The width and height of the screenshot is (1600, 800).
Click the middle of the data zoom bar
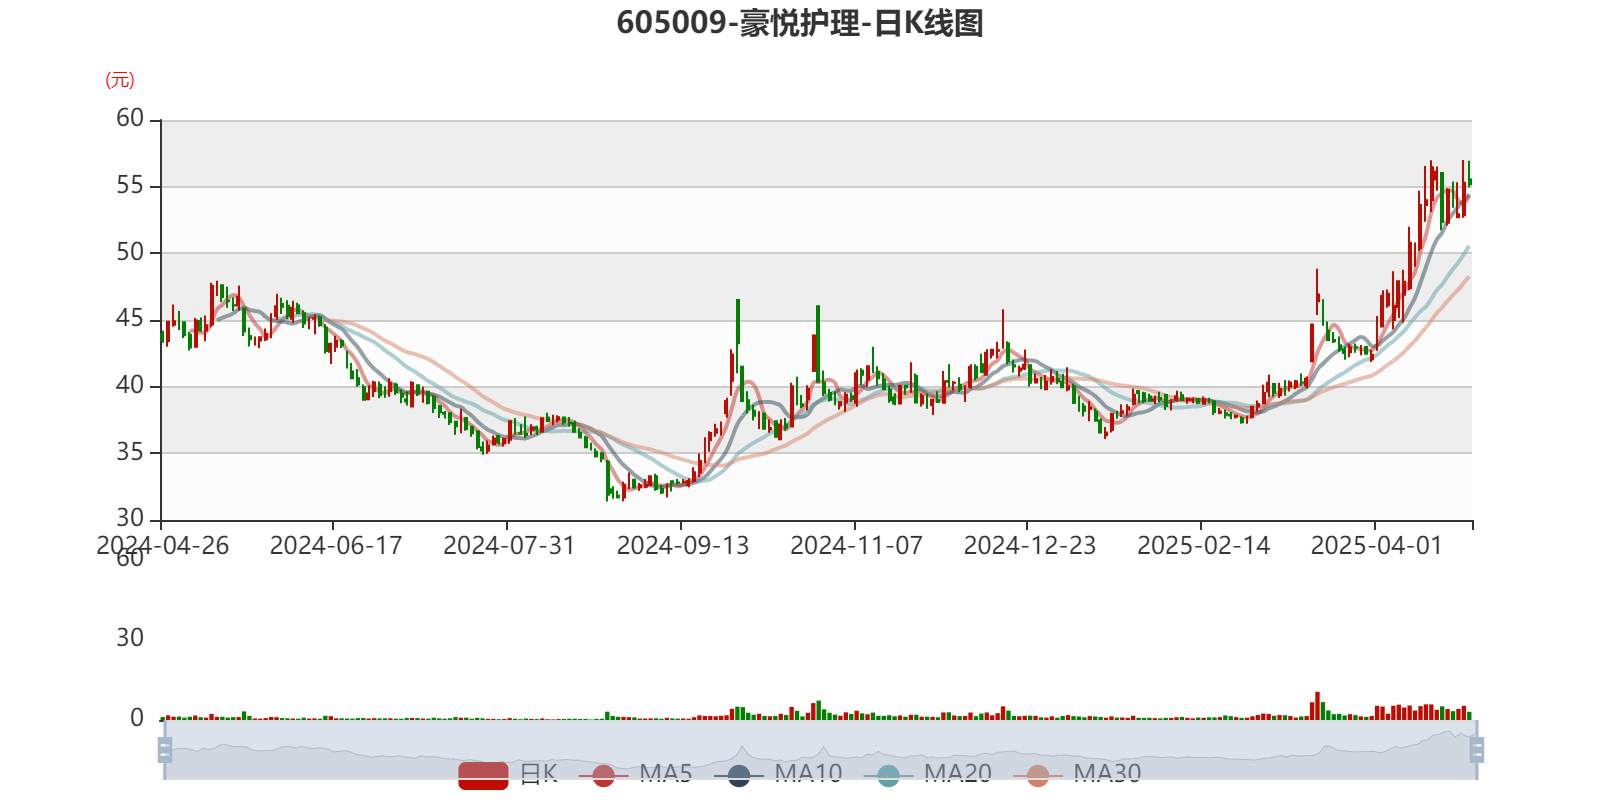pyautogui.click(x=820, y=749)
